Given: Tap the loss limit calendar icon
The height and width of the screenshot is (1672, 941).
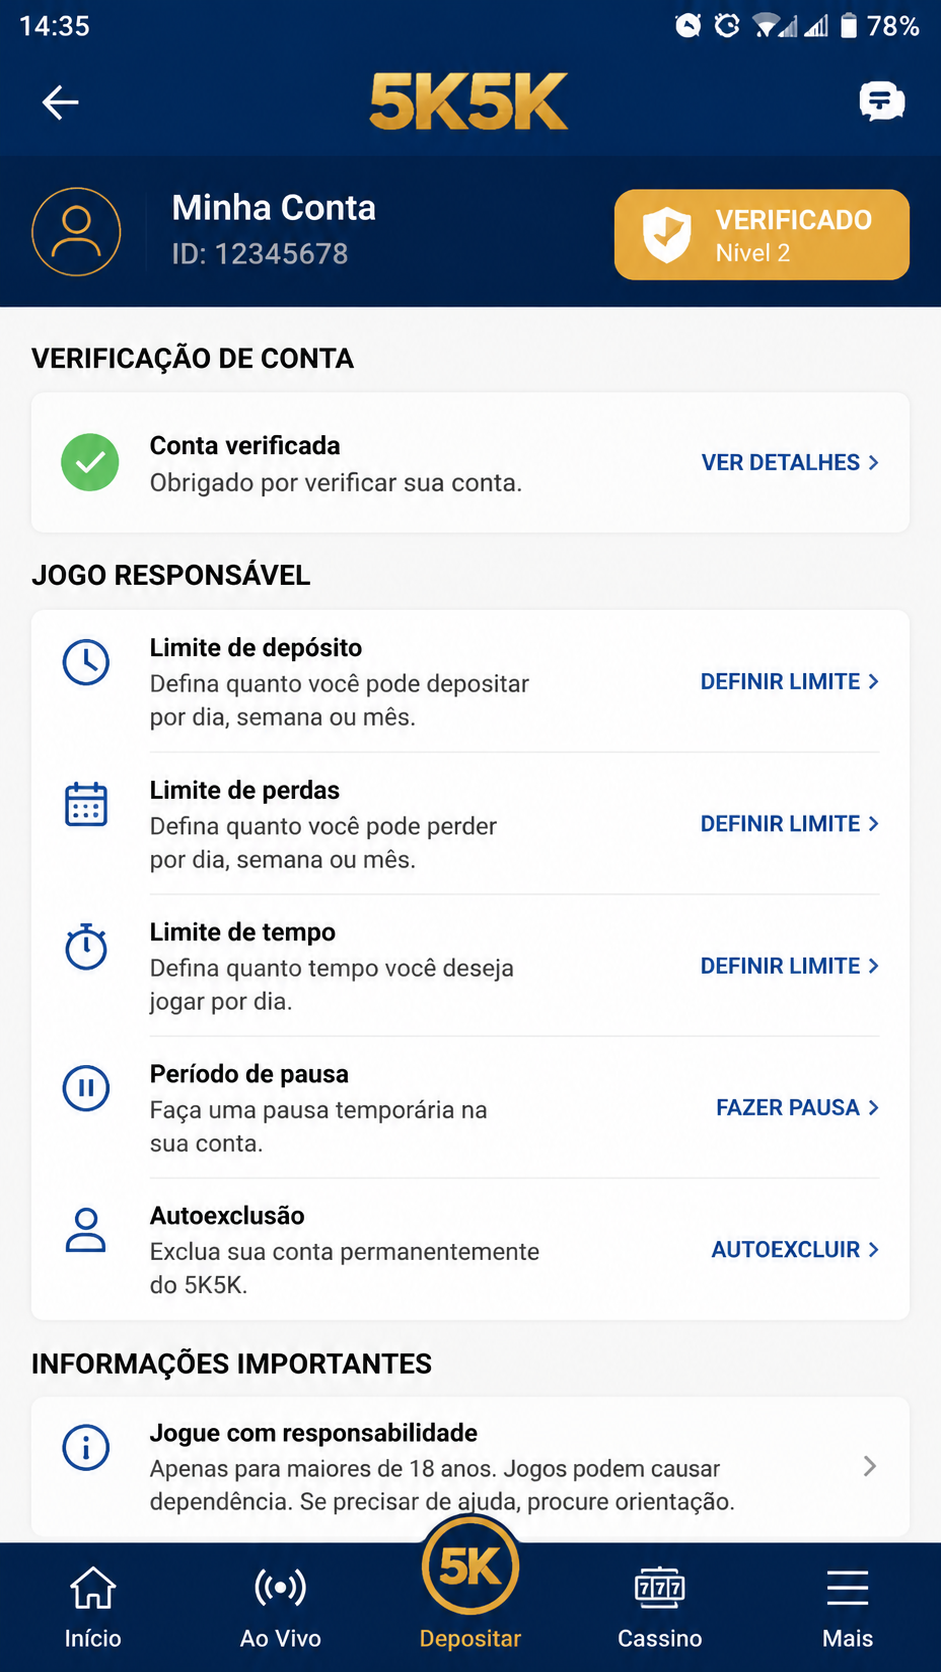Looking at the screenshot, I should click(86, 804).
